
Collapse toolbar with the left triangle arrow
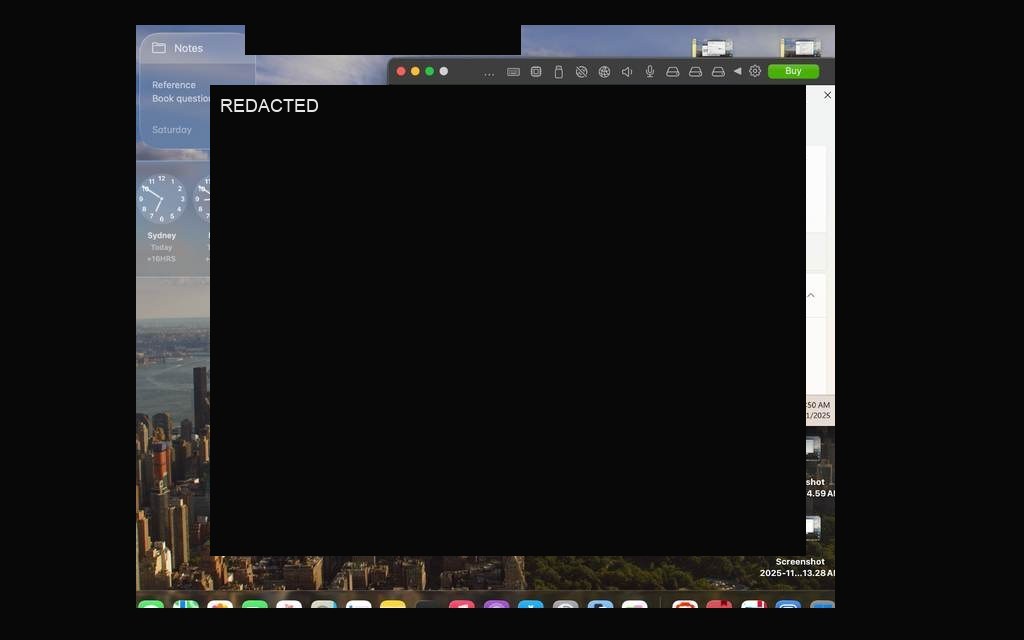[737, 71]
